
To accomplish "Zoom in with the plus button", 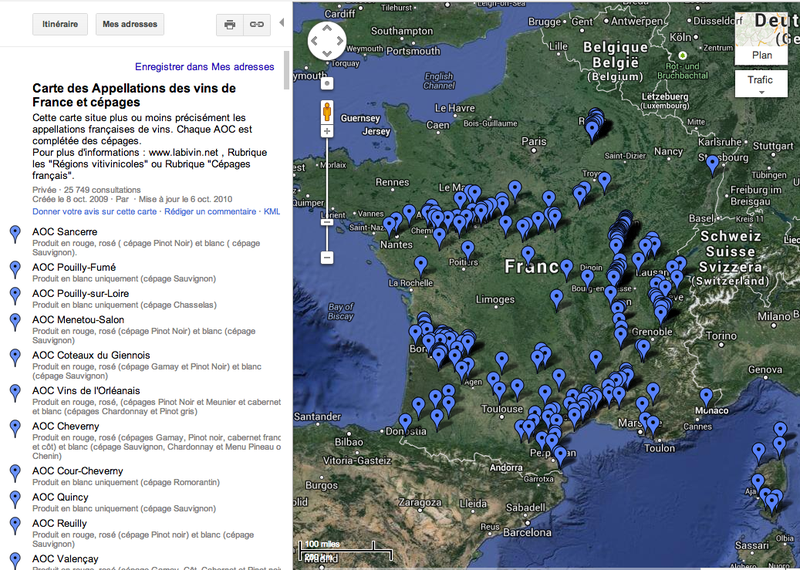I will click(x=327, y=131).
